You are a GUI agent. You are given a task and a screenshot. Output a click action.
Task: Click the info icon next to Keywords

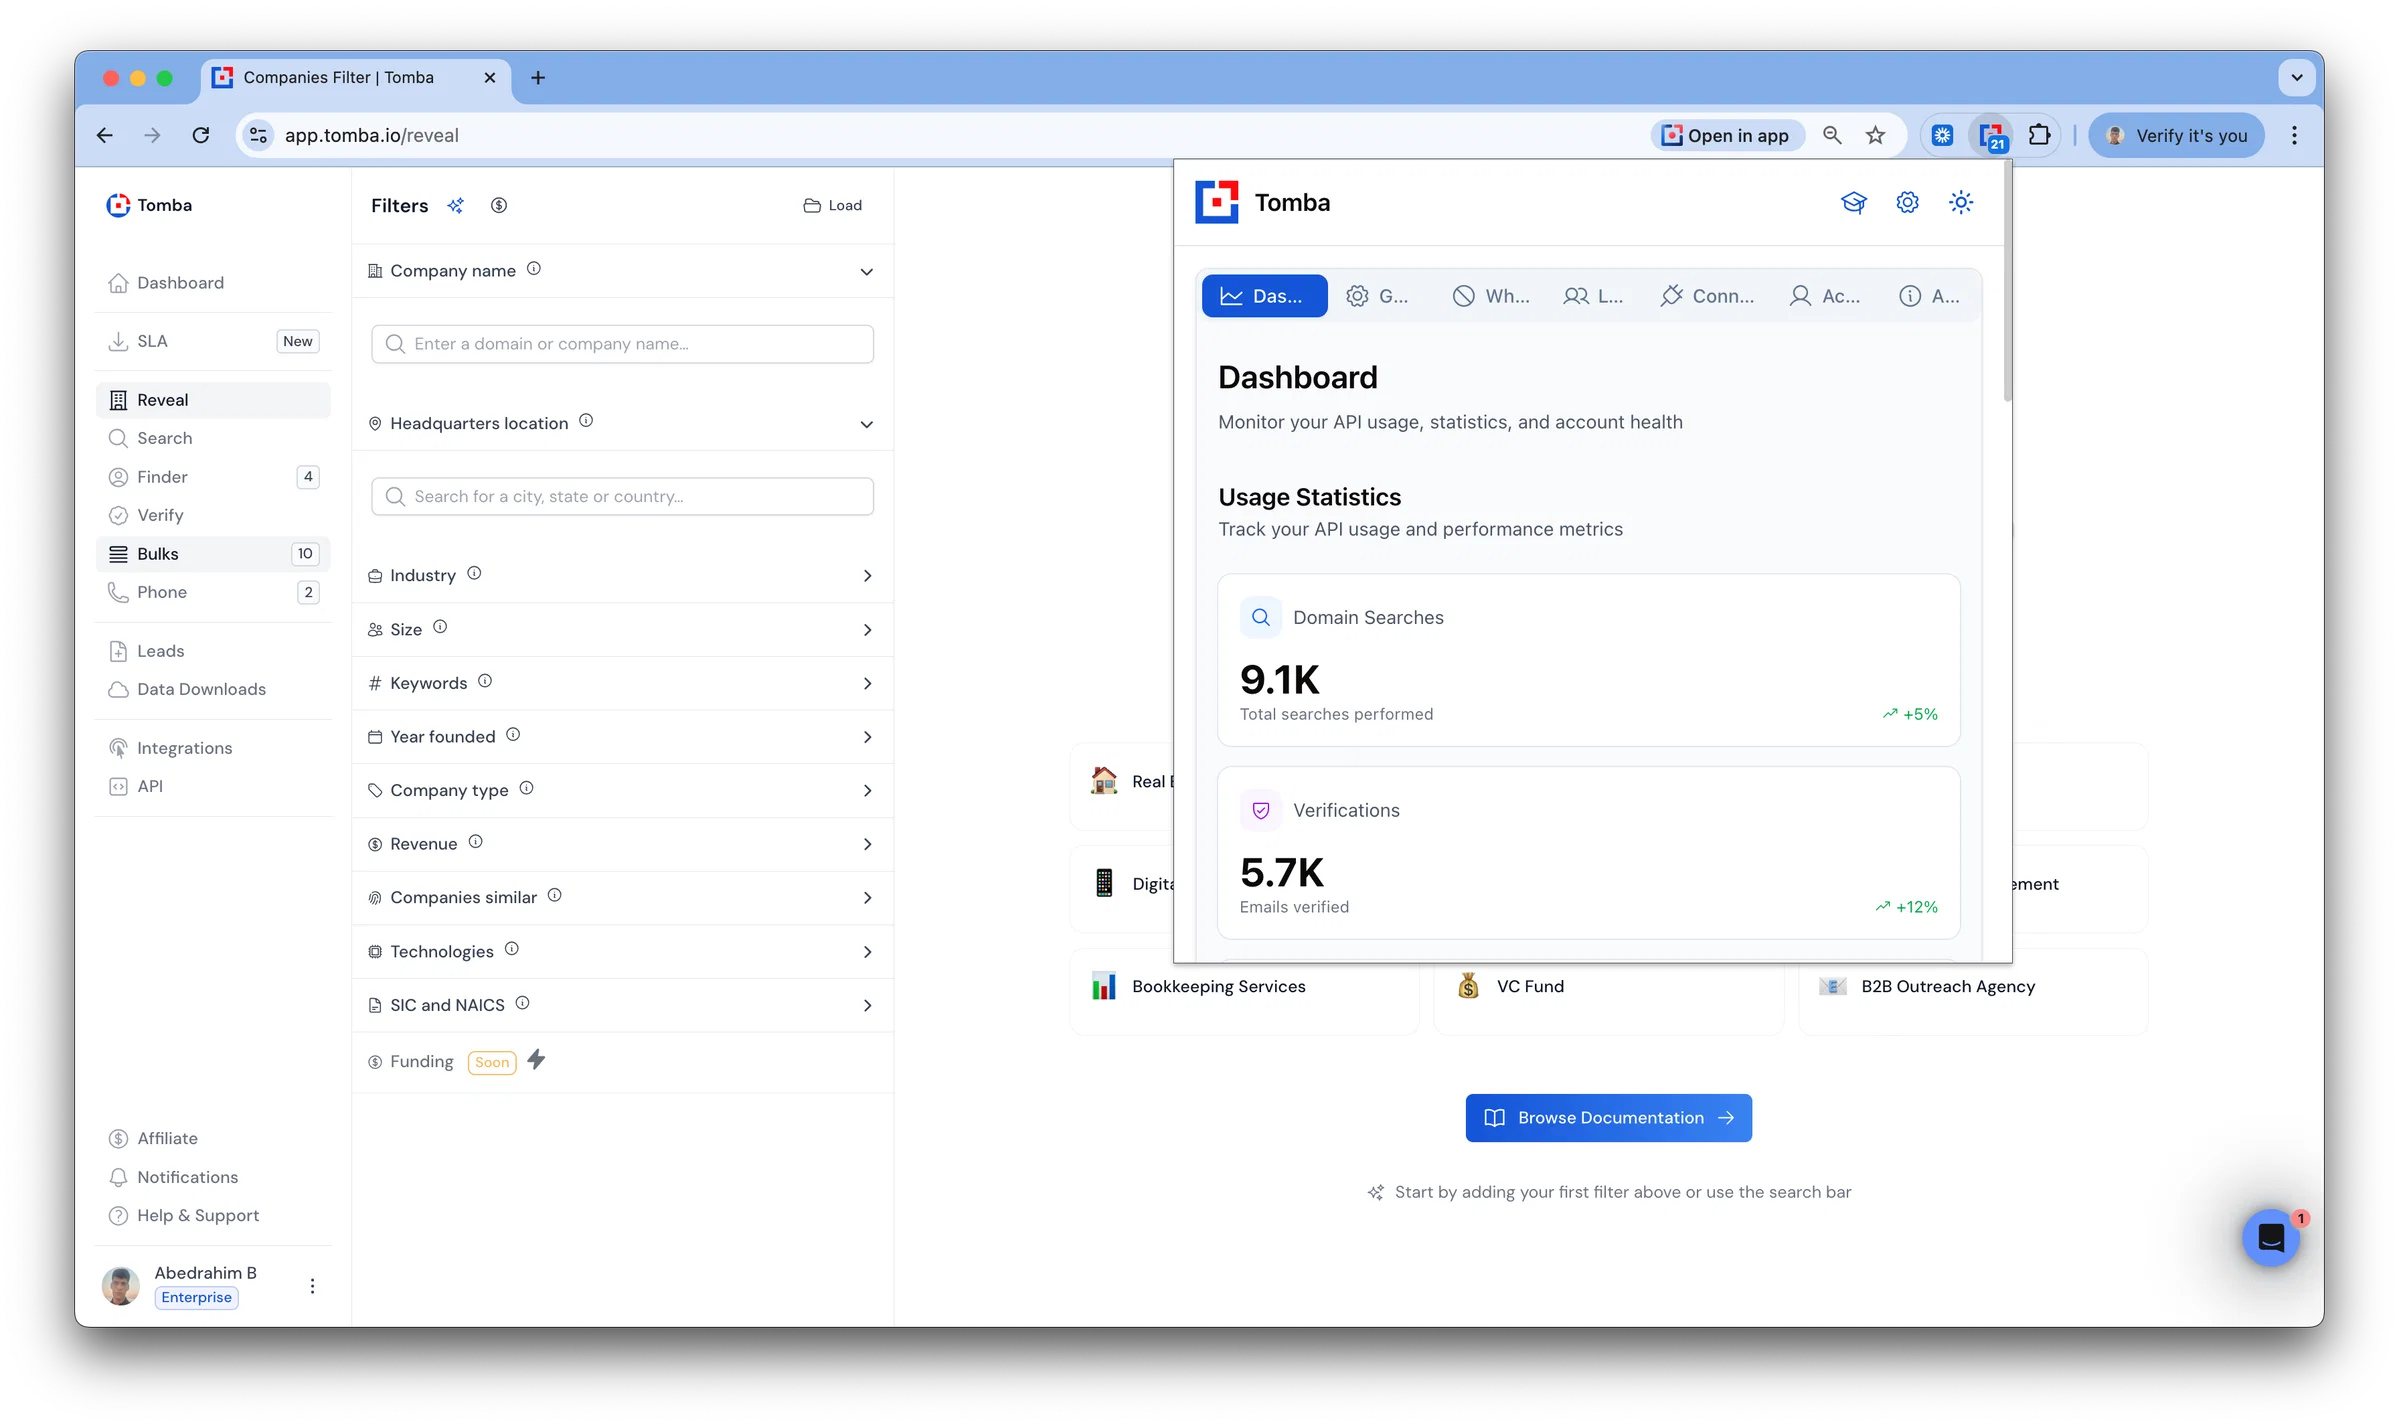485,681
